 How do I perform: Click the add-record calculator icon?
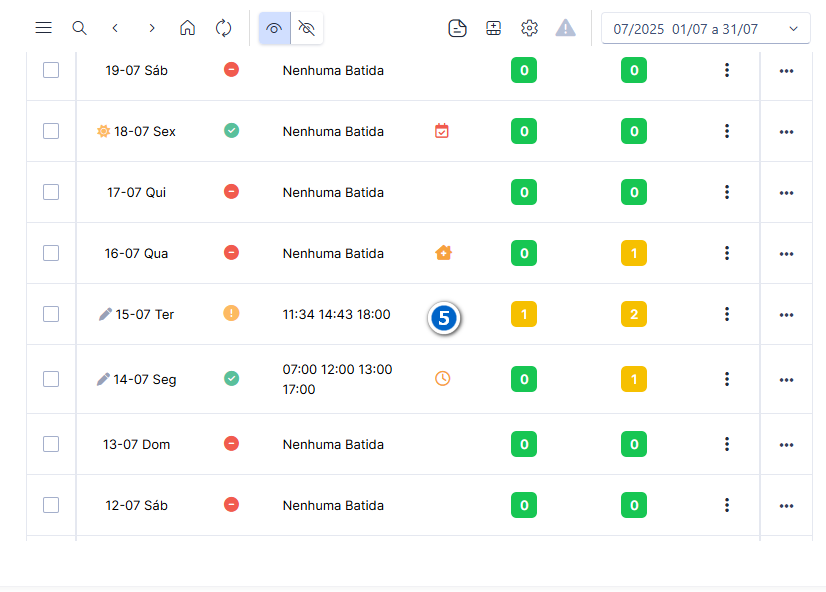point(493,28)
